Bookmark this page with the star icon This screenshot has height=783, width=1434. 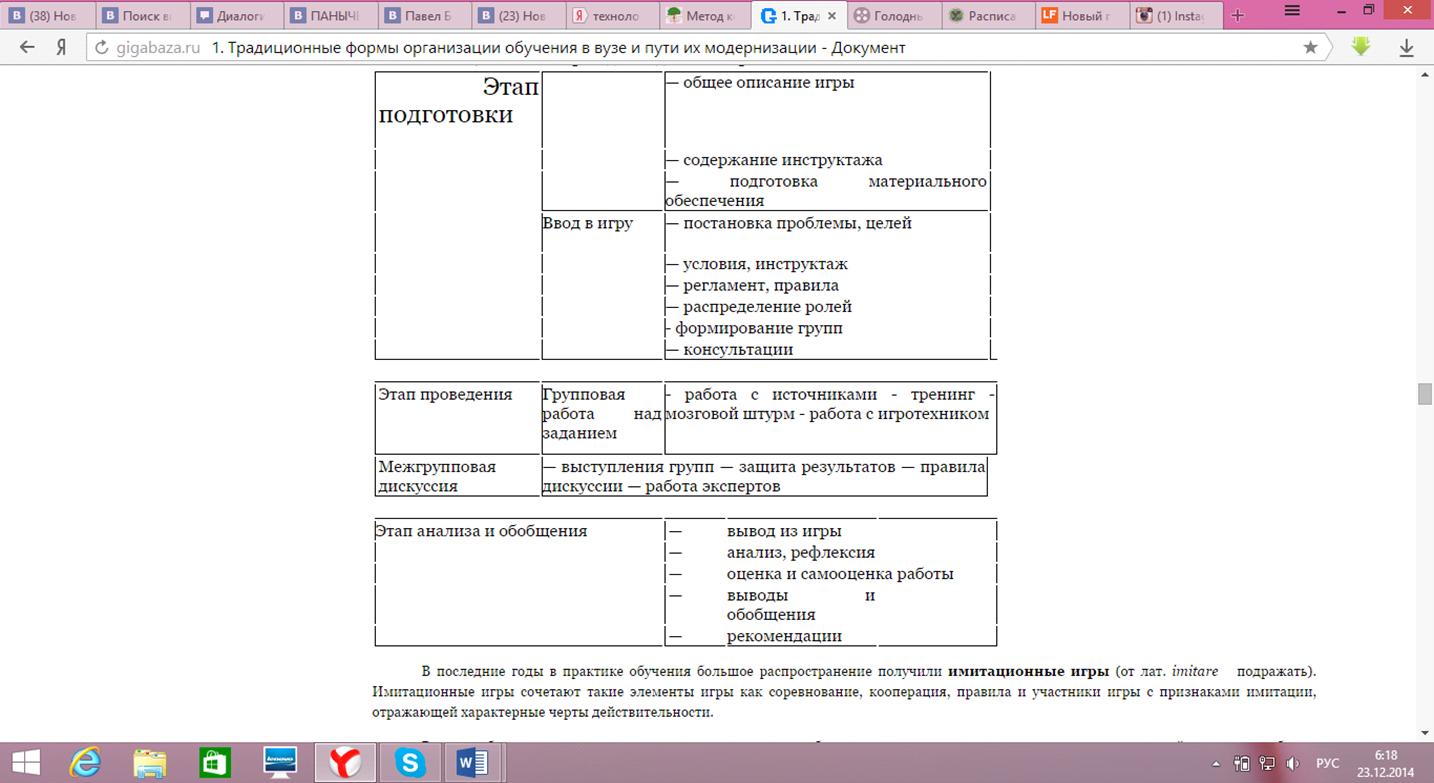tap(1310, 47)
